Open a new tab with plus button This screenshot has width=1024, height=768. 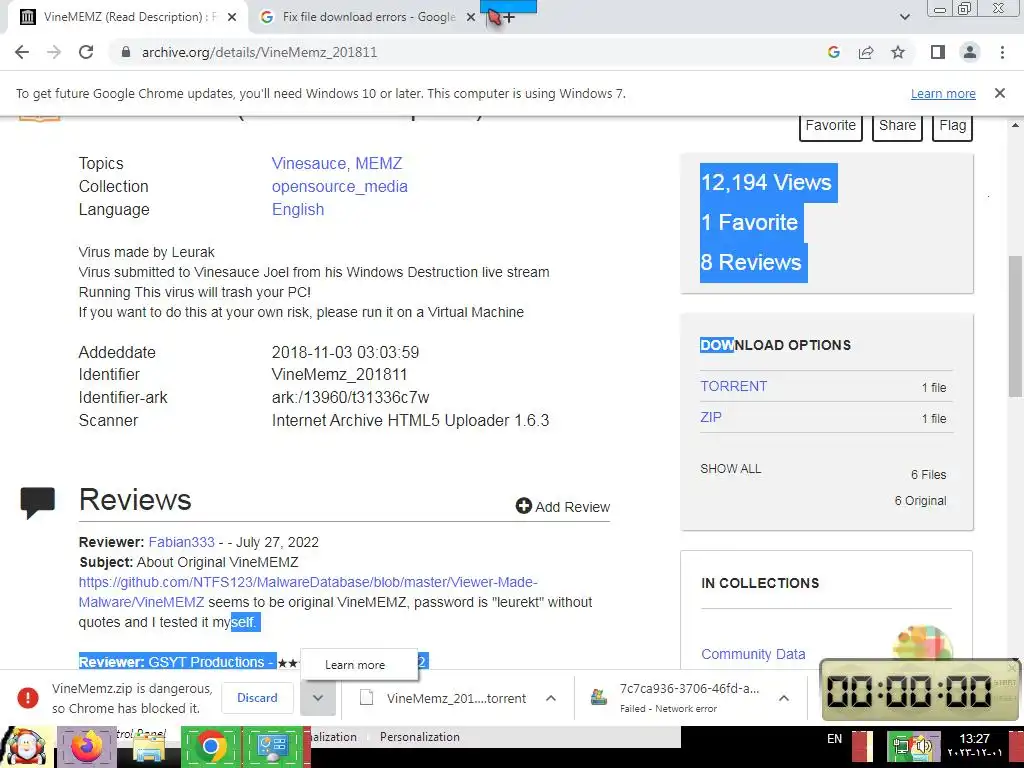[x=509, y=18]
